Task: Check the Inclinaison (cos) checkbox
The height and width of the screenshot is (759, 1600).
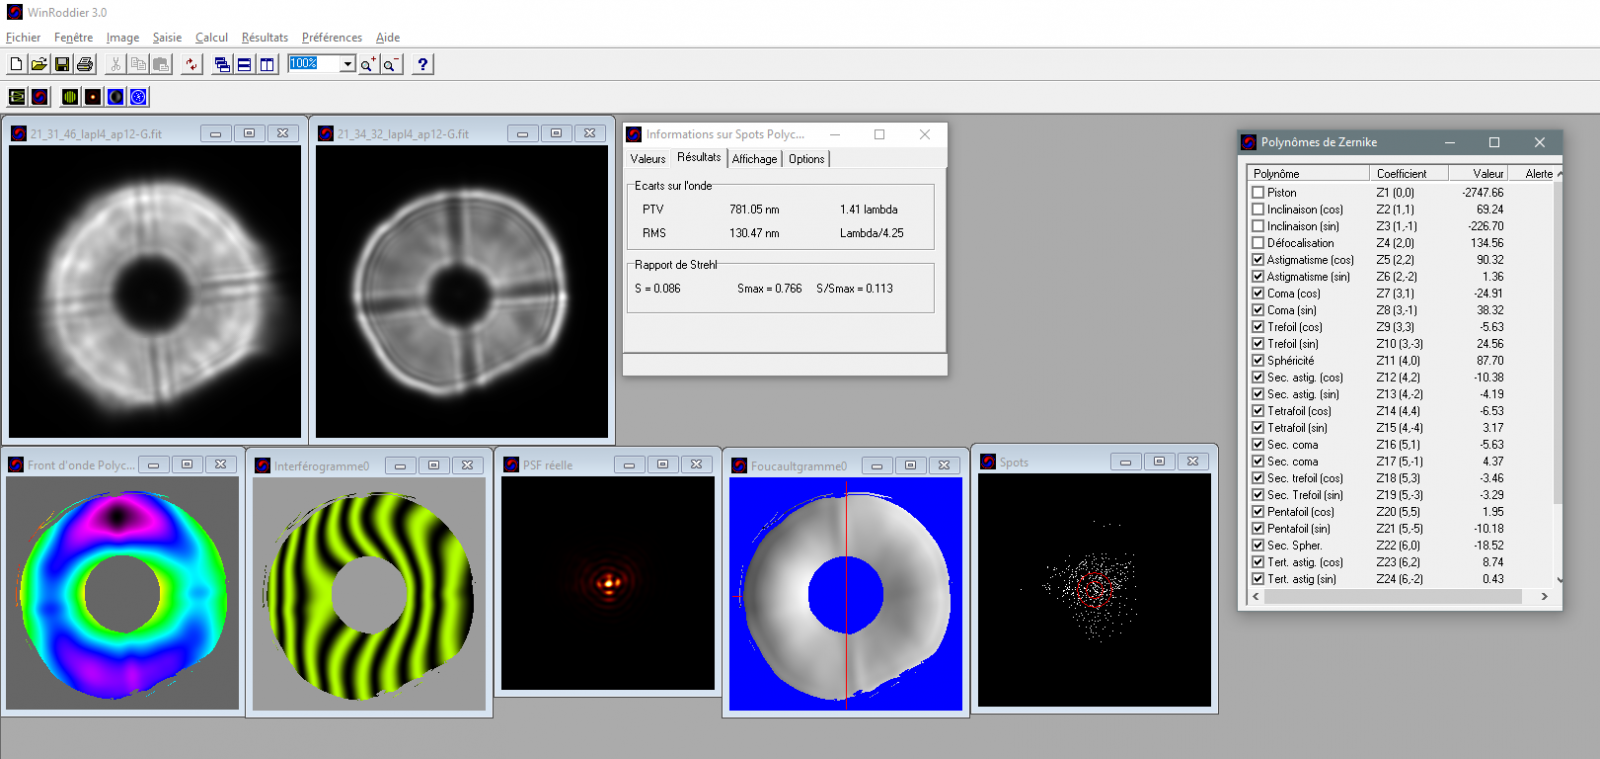Action: pos(1258,209)
